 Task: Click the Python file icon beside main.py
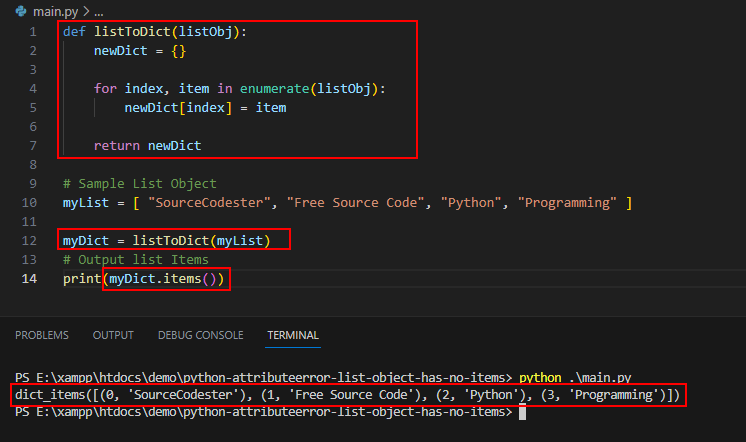pyautogui.click(x=21, y=11)
